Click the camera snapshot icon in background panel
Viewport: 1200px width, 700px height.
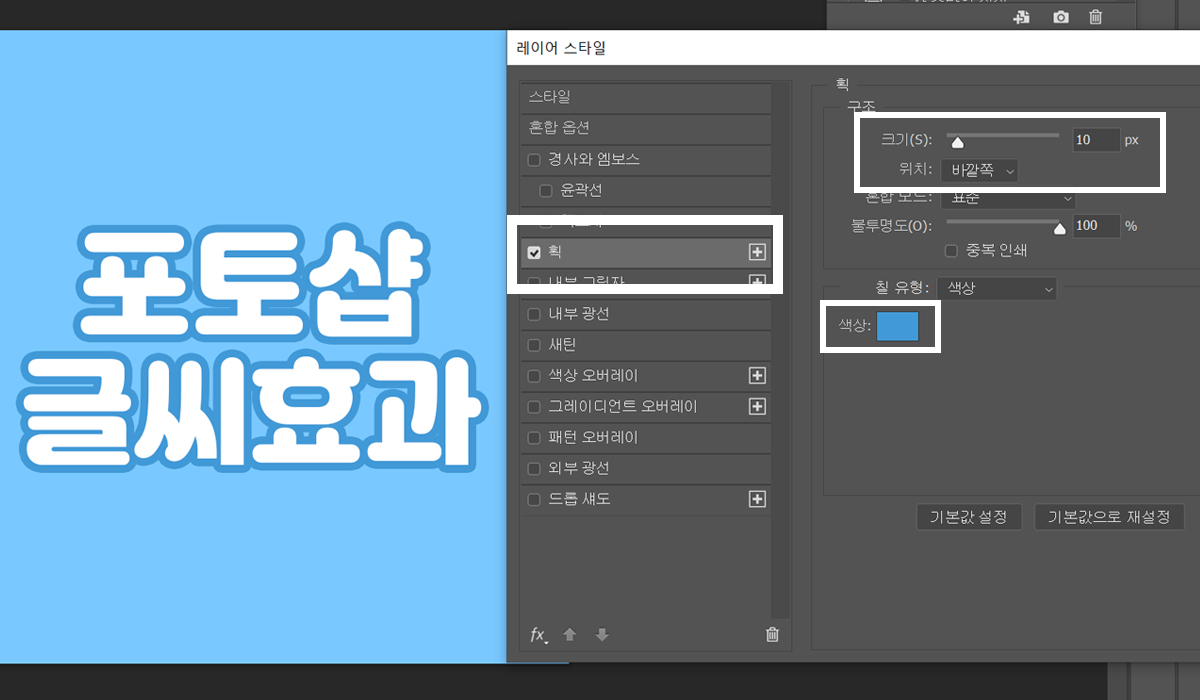point(1060,17)
